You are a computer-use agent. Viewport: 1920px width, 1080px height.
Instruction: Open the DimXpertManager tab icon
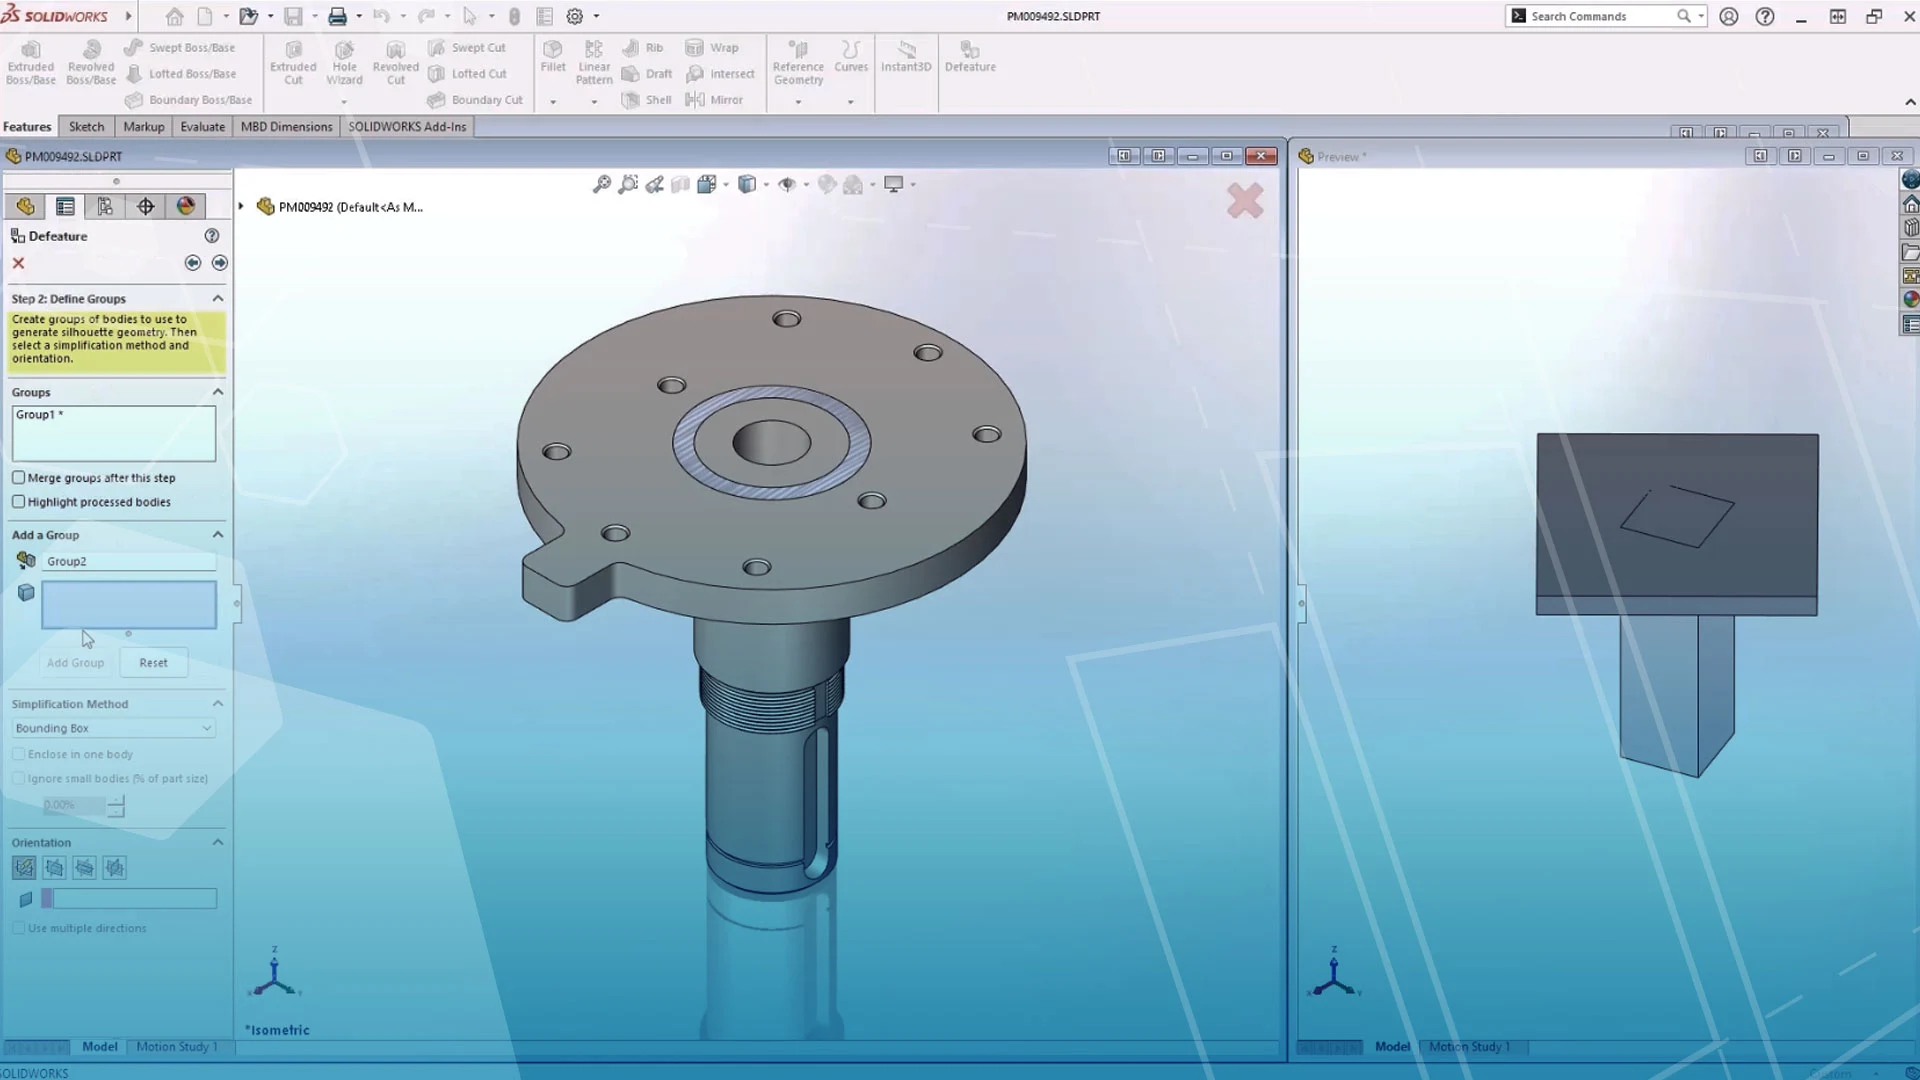(x=145, y=206)
